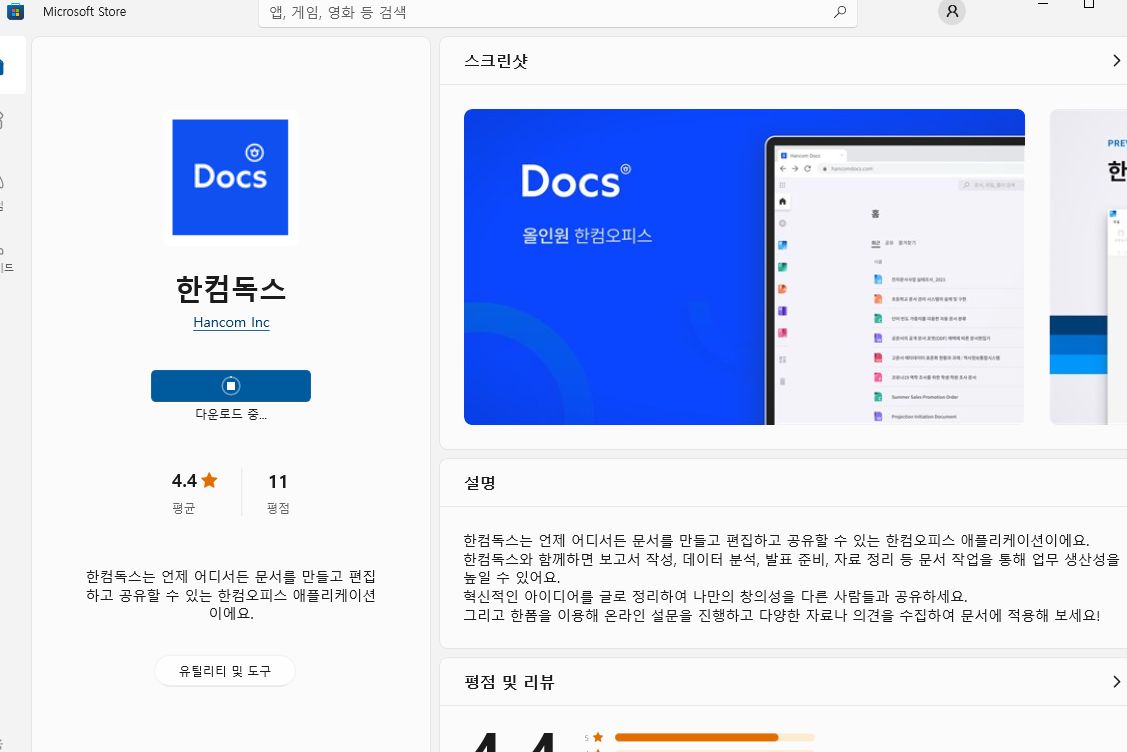This screenshot has width=1127, height=752.
Task: Expand the 평점 및 리뷰 section chevron
Action: 1116,682
